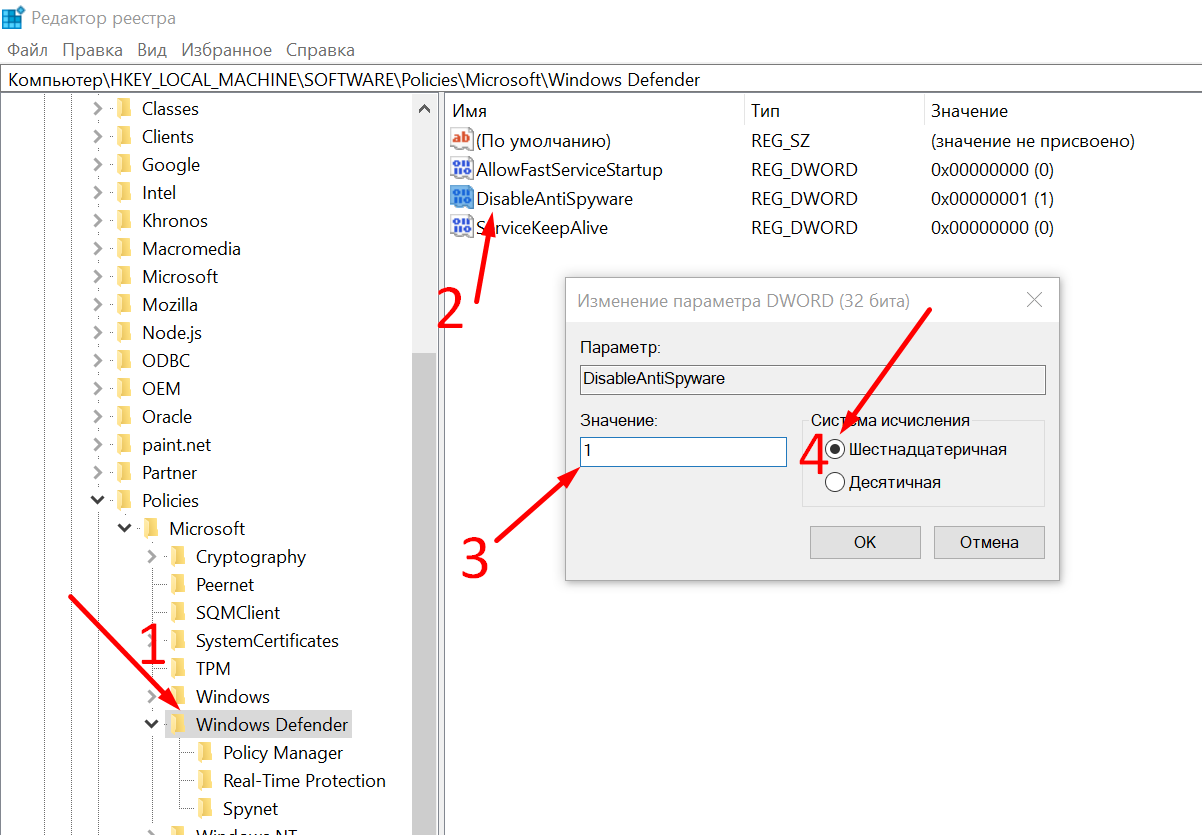Expand the Cryptography key

coord(151,557)
